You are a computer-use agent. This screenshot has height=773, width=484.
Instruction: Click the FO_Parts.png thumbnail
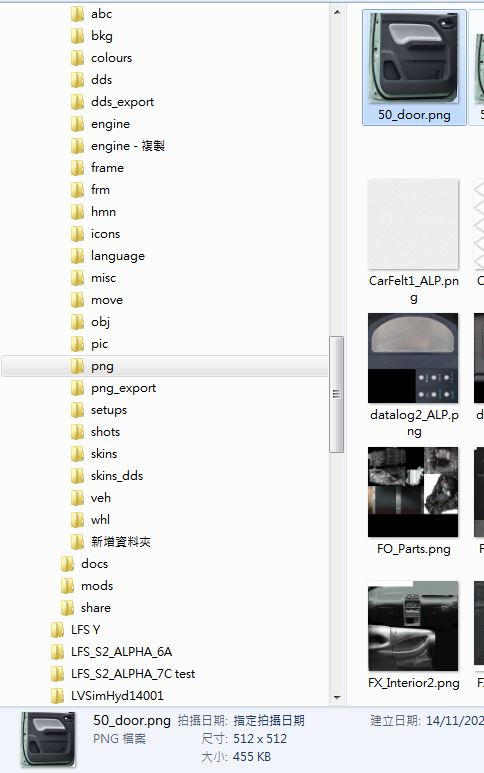[414, 492]
